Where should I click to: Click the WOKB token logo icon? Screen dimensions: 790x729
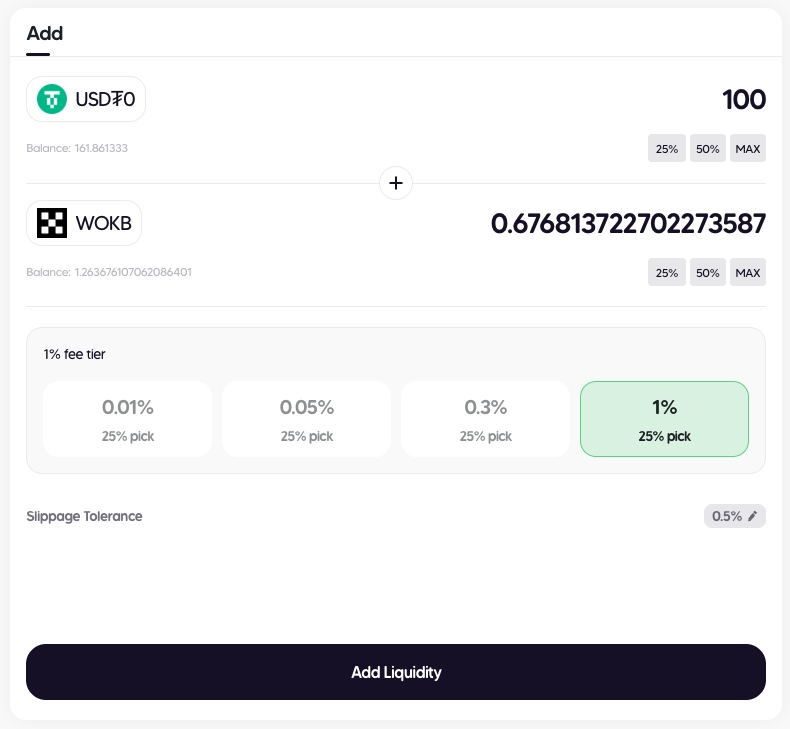[52, 223]
